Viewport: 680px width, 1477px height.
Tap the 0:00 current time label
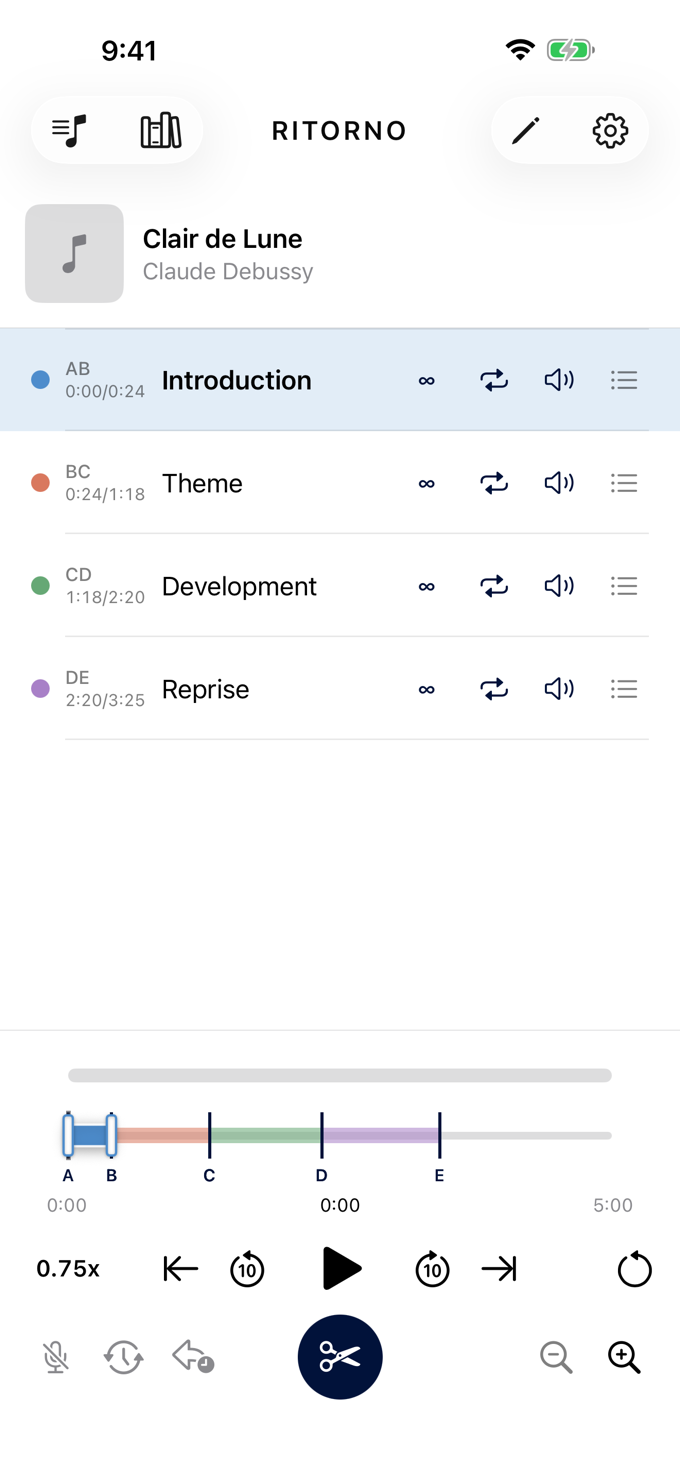tap(340, 1206)
